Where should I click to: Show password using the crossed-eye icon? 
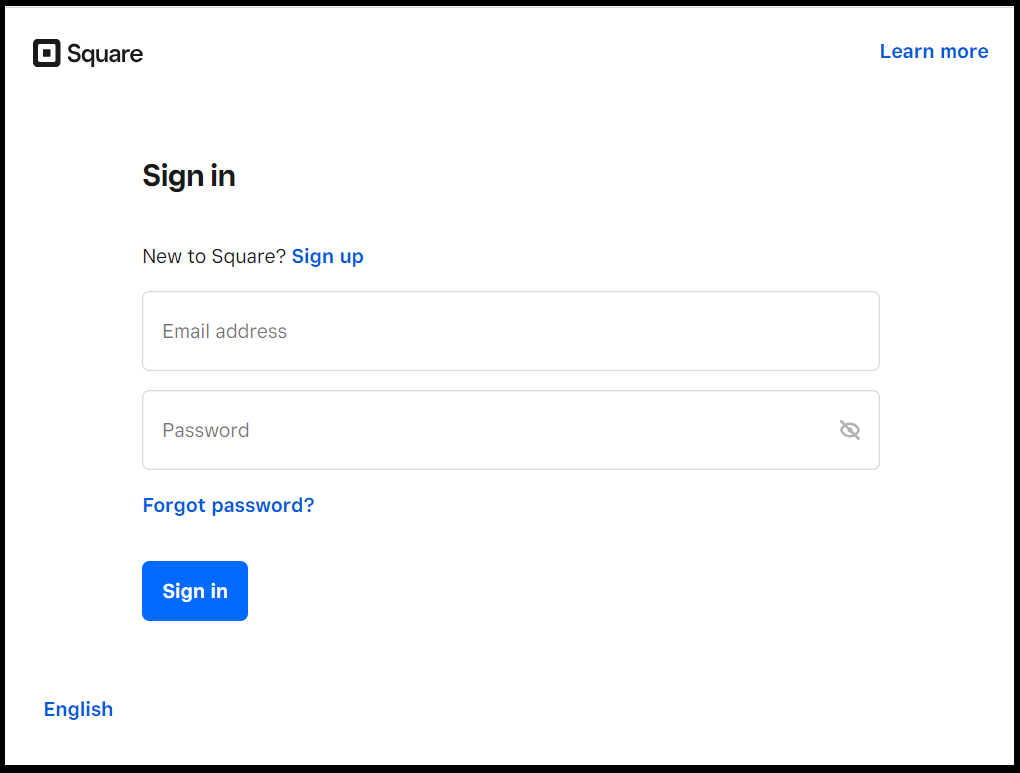[849, 430]
